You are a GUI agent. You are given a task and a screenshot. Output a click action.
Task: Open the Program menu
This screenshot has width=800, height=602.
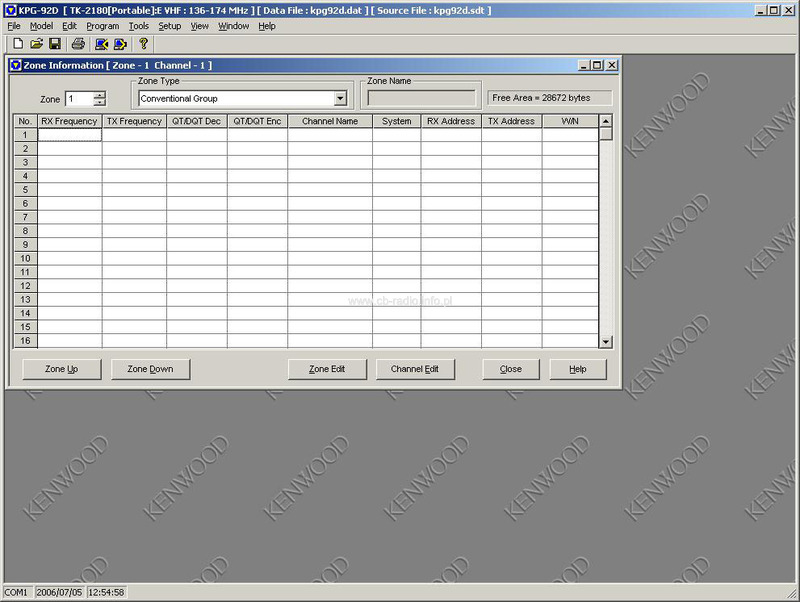102,26
